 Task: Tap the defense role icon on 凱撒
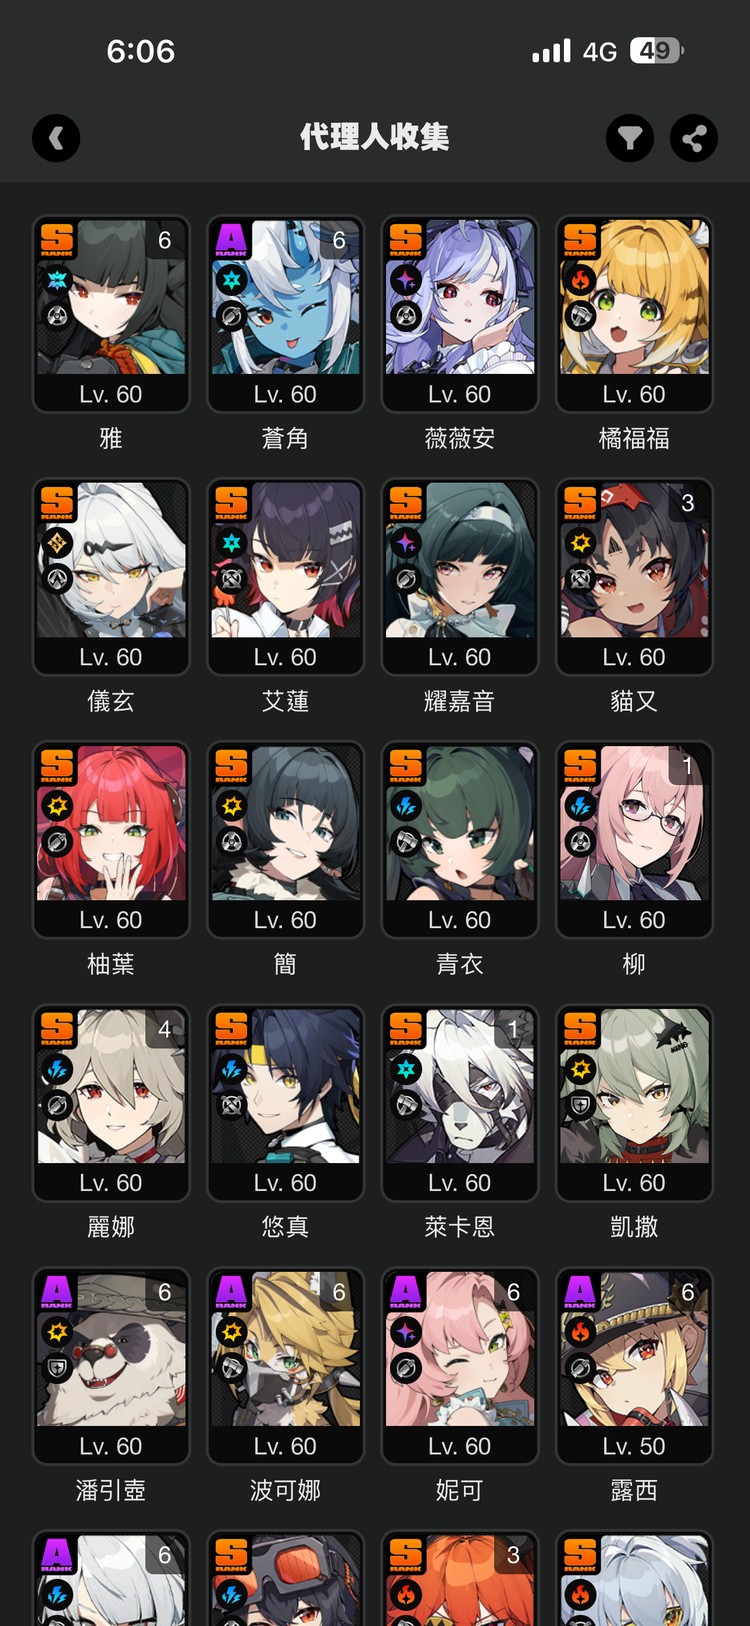coord(580,1105)
